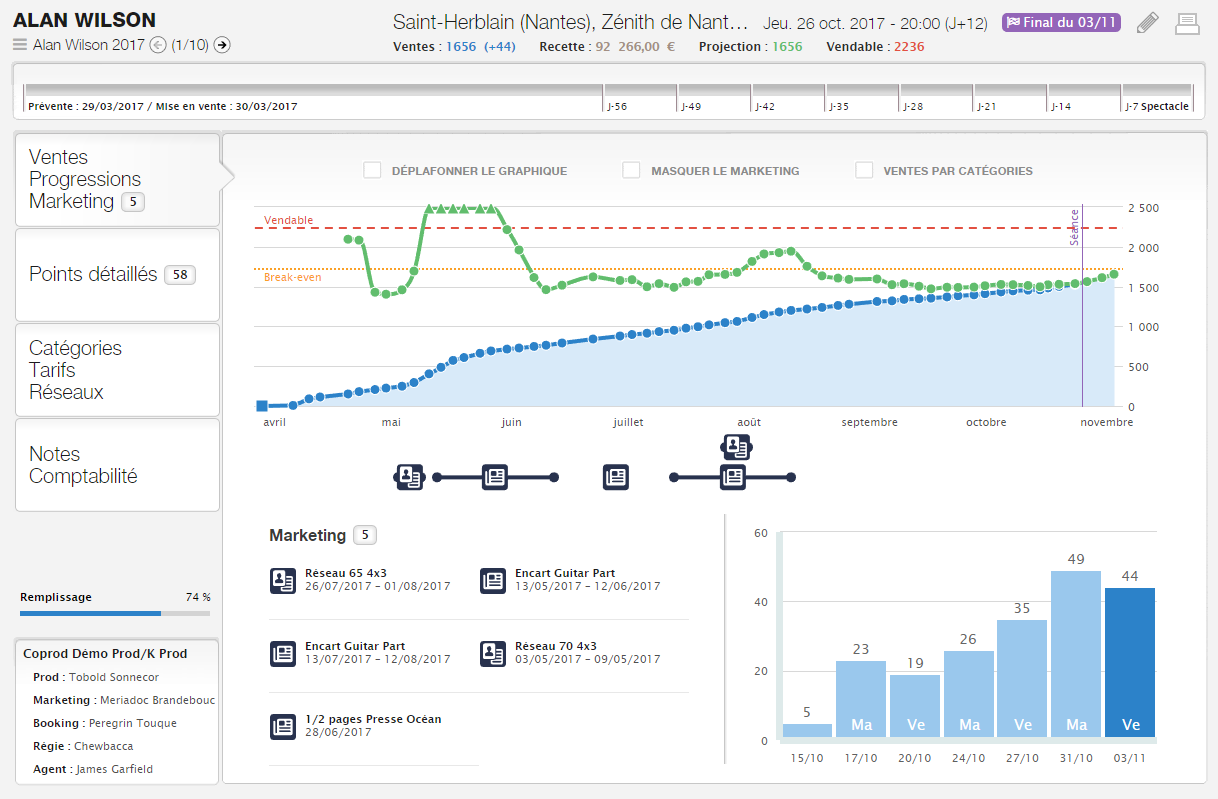Image resolution: width=1218 pixels, height=799 pixels.
Task: Check Ventes par catégories option
Action: 864,171
